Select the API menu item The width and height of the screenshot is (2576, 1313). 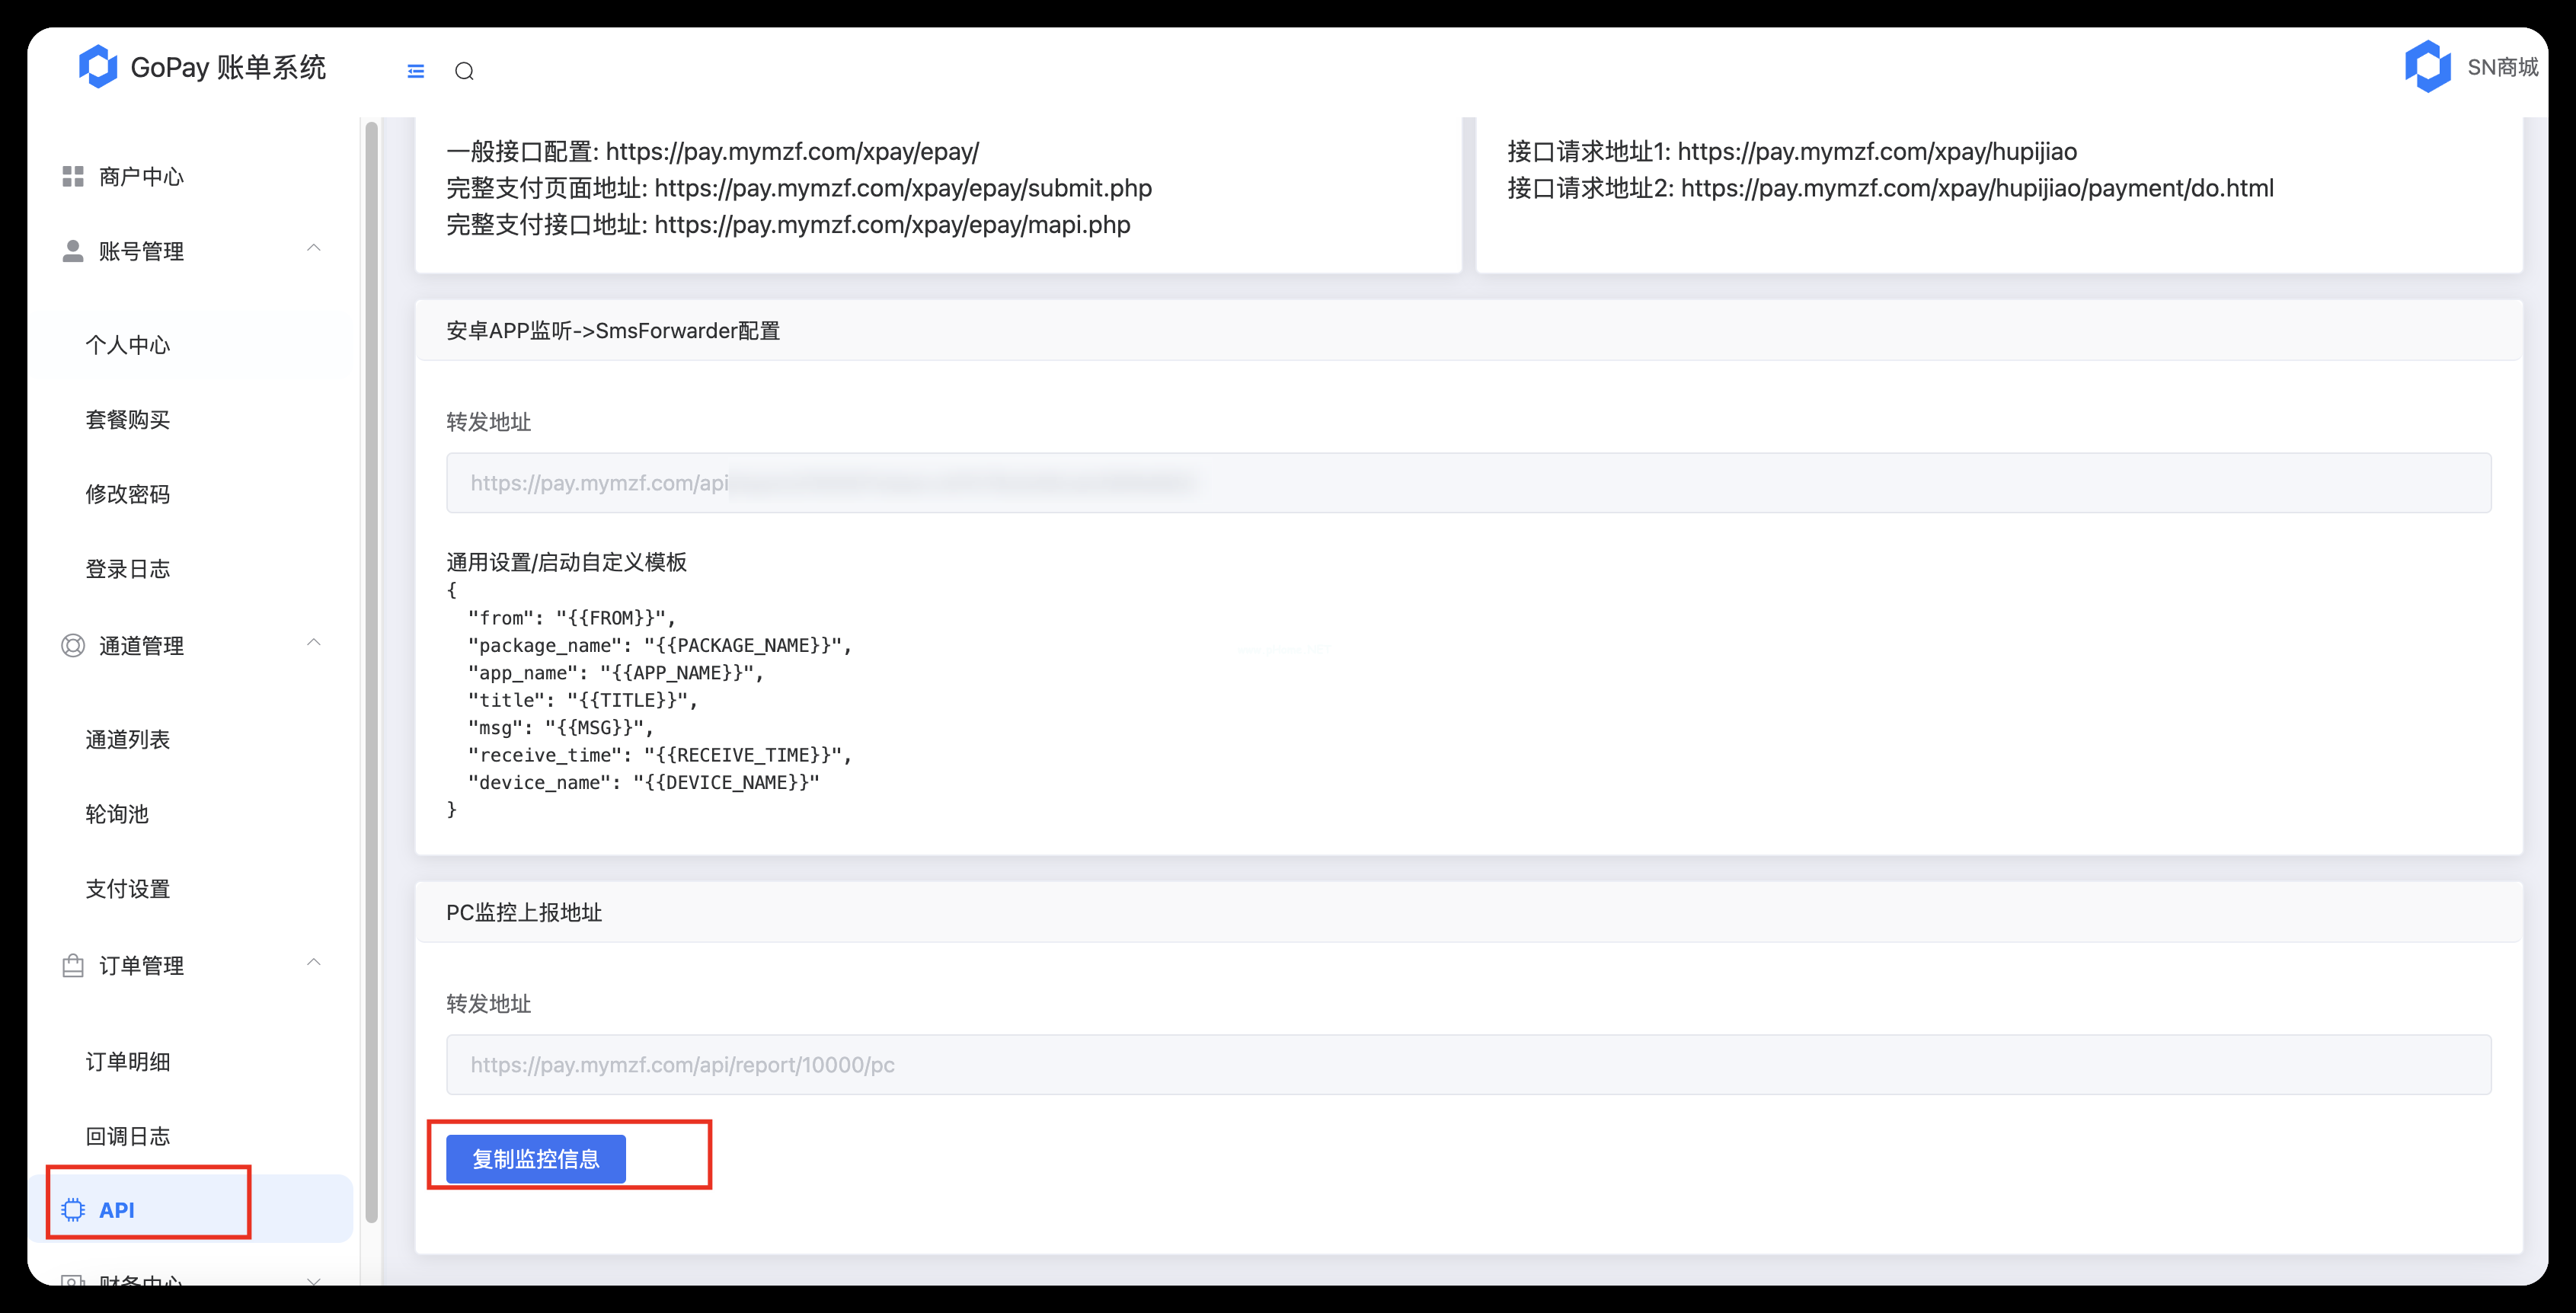pyautogui.click(x=190, y=1209)
